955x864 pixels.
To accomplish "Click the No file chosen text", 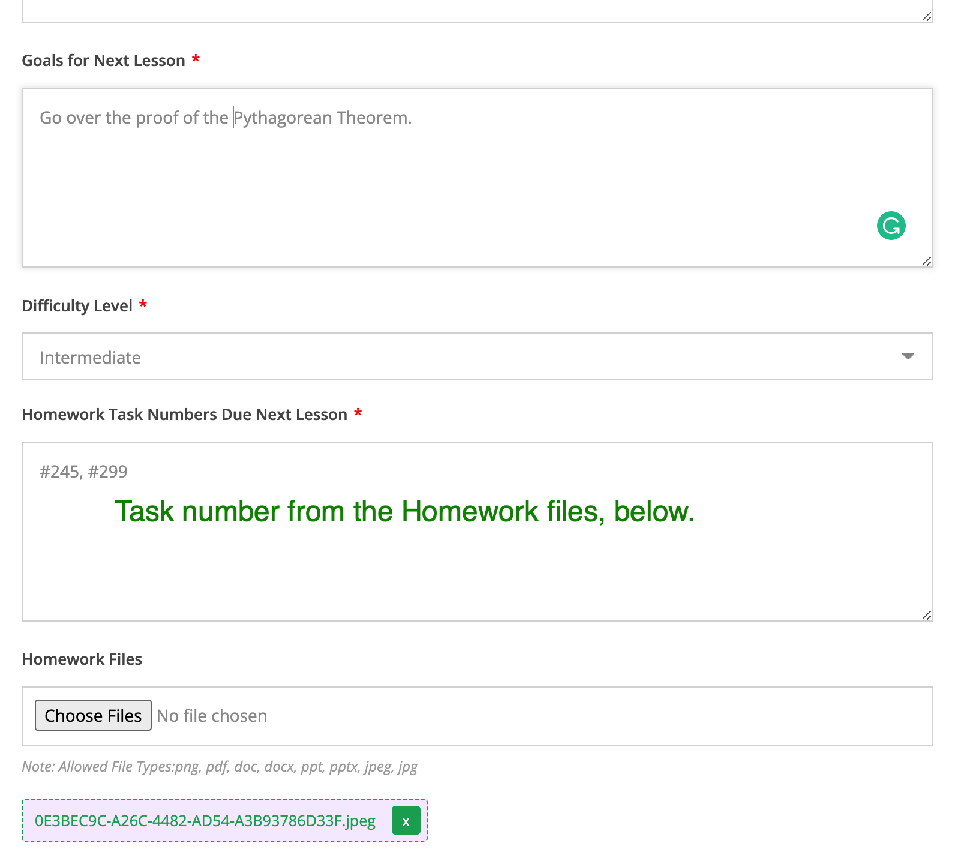I will coord(212,716).
